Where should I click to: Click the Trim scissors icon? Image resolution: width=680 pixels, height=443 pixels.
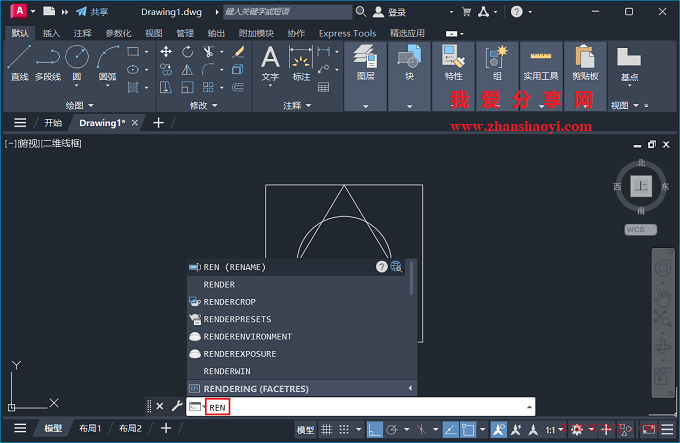[x=208, y=52]
